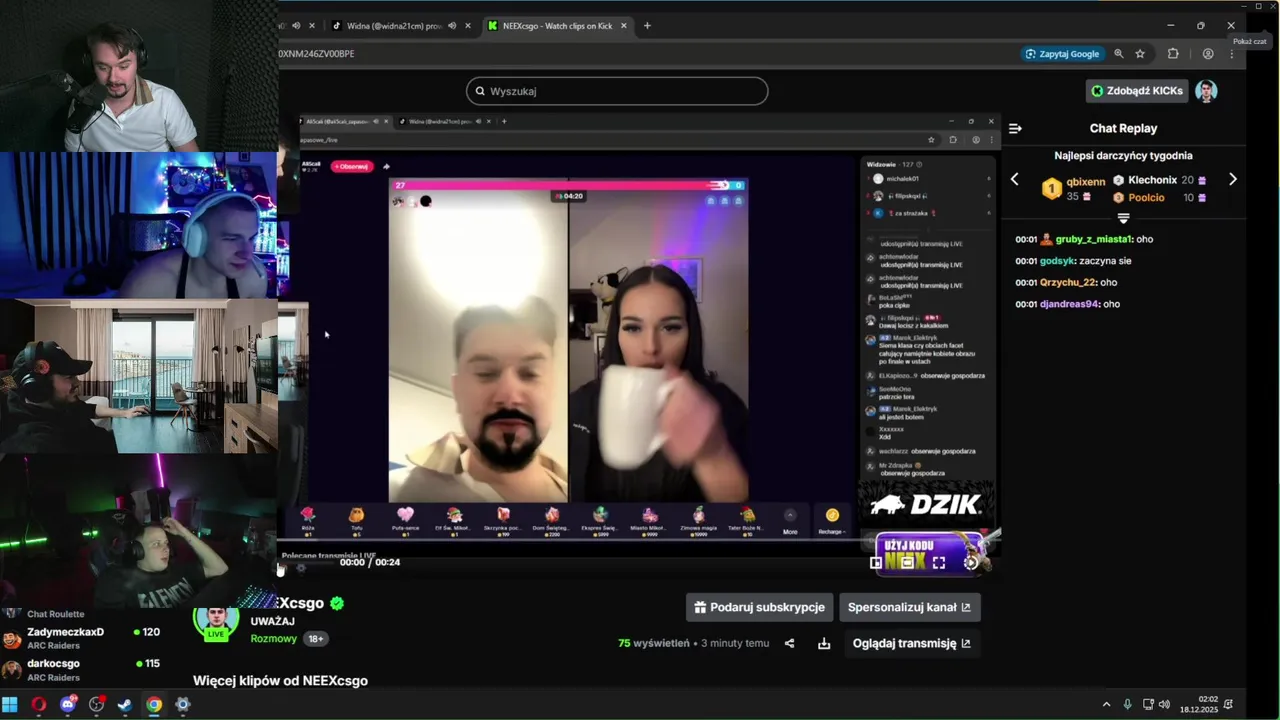Show previous top donors with left arrow

1014,179
